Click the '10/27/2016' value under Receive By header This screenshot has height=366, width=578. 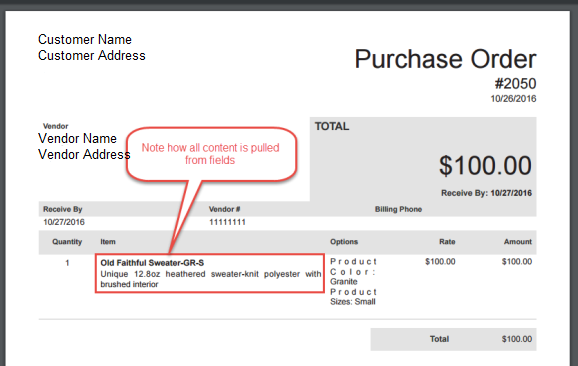pos(64,222)
